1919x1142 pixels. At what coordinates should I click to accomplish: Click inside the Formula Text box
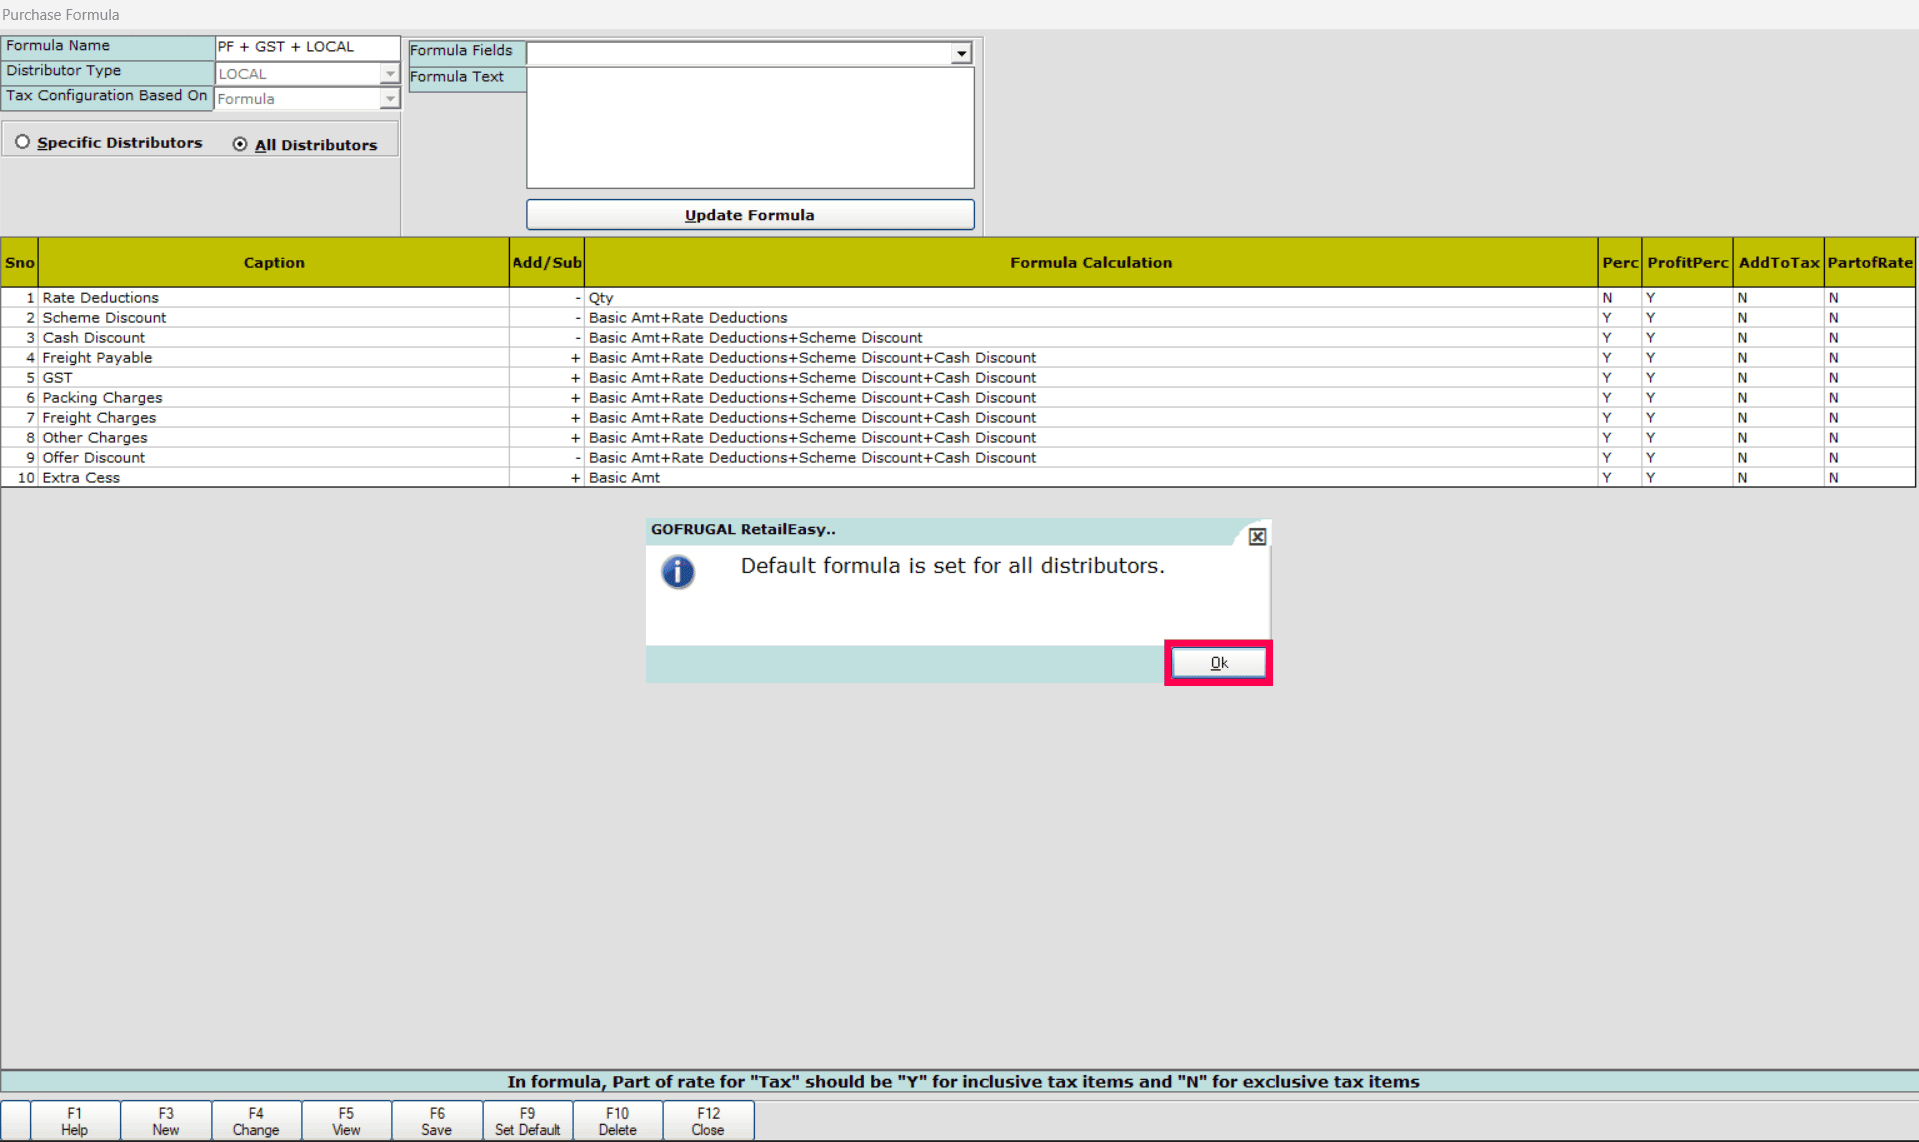(750, 128)
